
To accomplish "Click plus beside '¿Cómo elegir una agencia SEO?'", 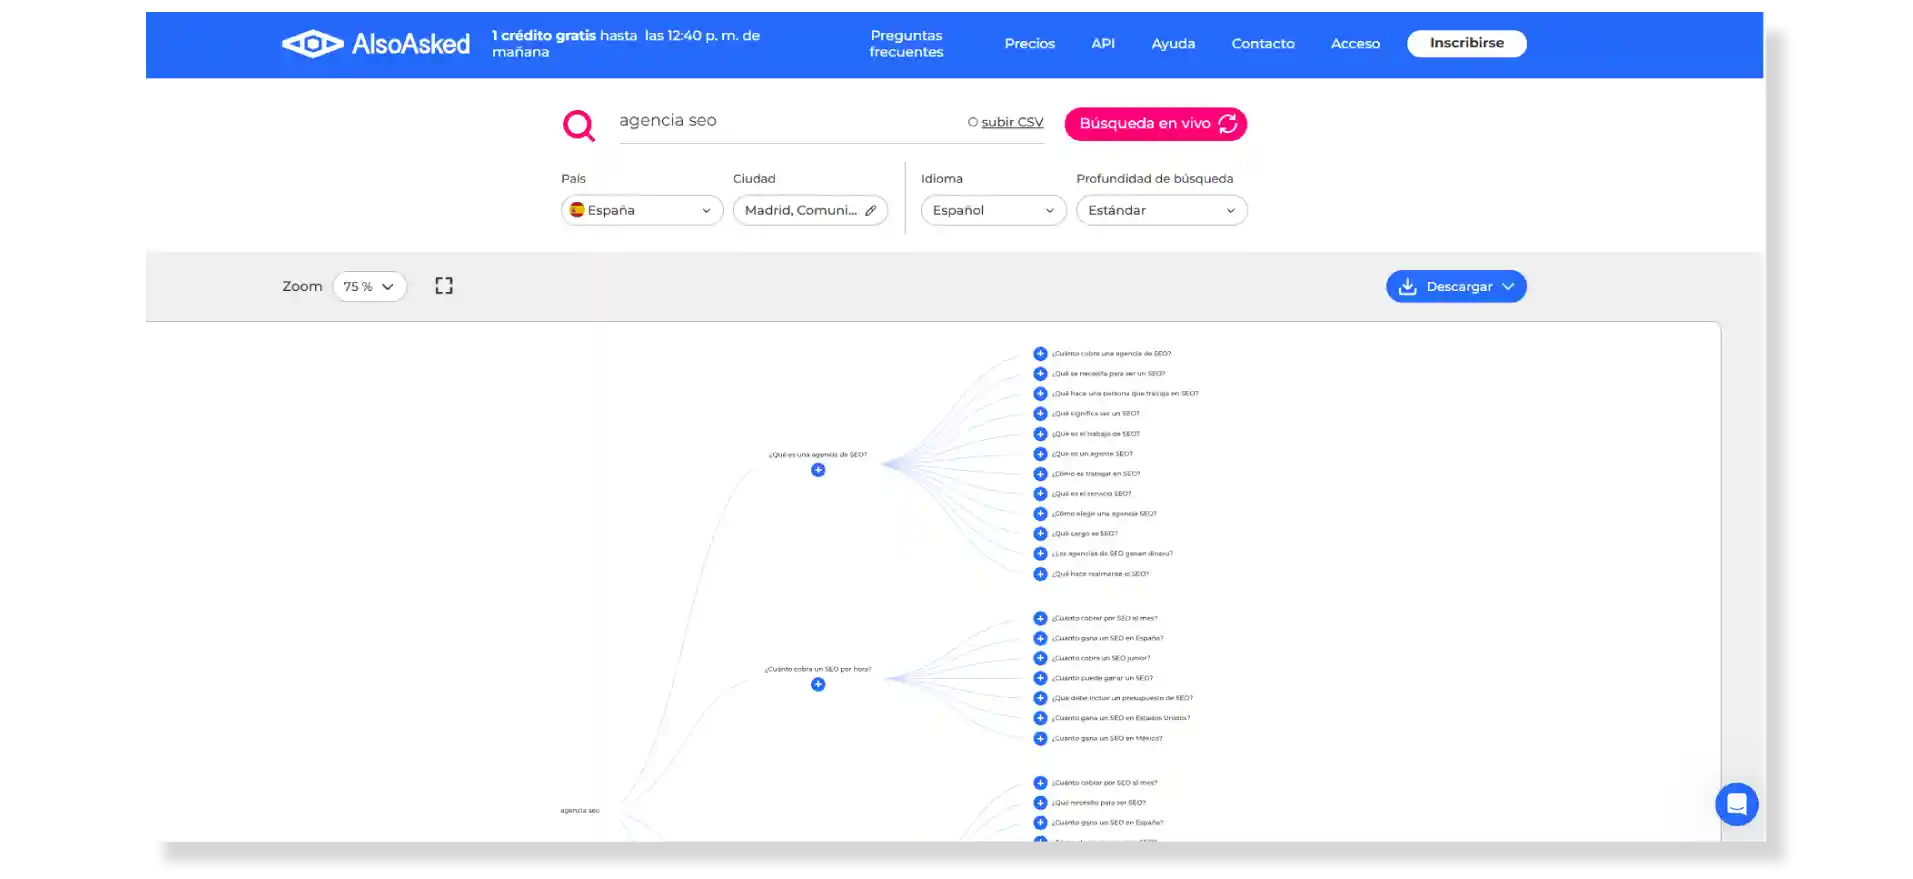I will pos(1040,514).
